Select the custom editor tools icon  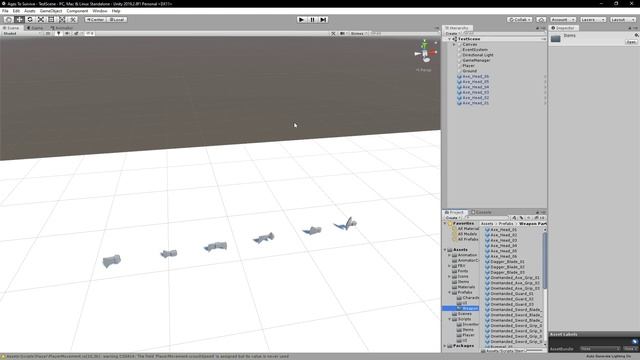(72, 20)
